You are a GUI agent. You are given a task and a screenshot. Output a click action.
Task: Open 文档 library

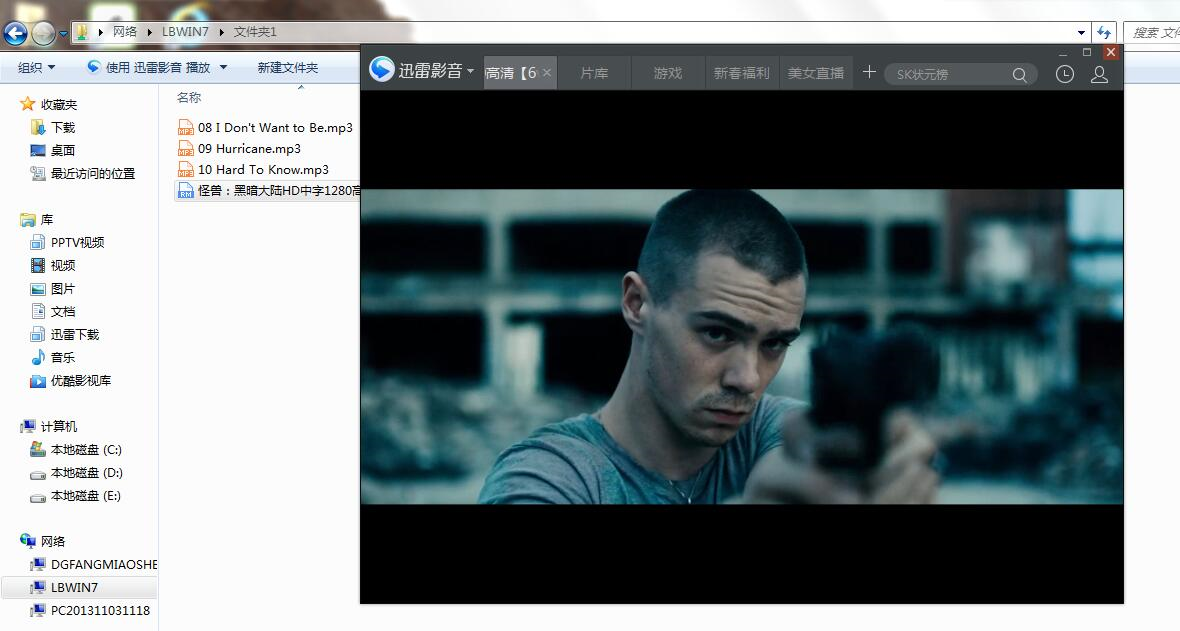(62, 311)
